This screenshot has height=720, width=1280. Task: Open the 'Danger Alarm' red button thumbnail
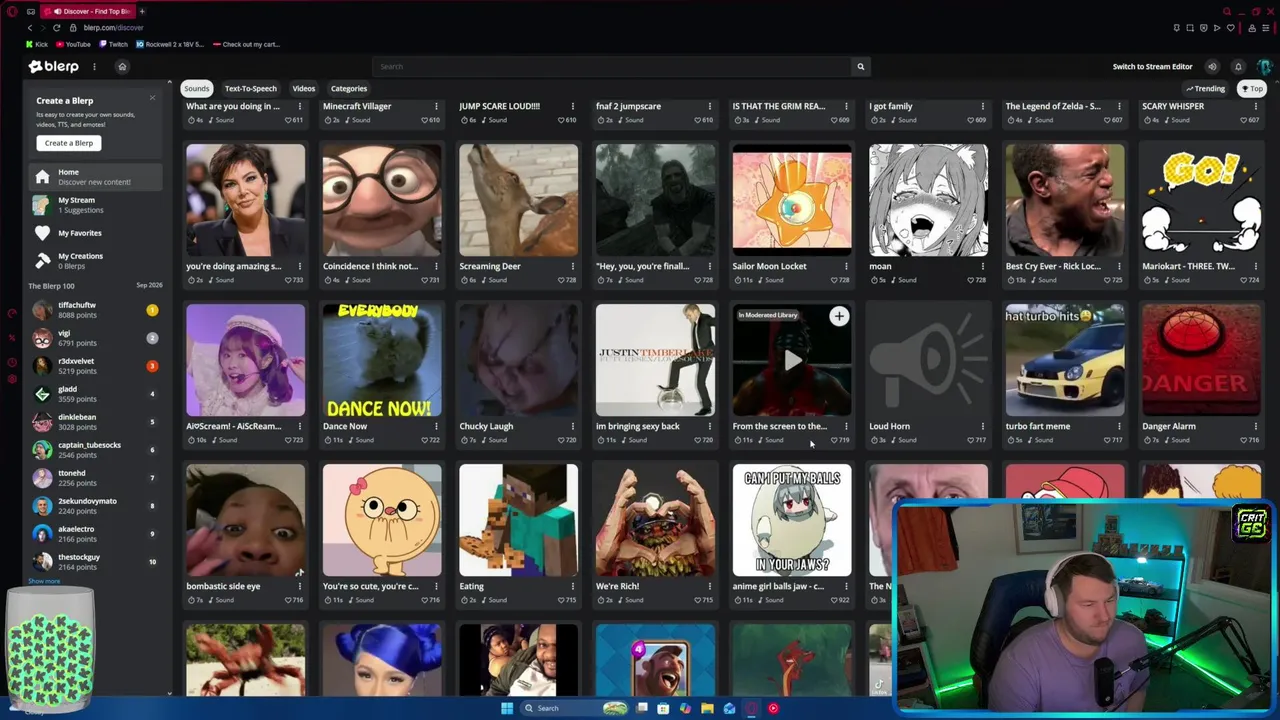pos(1201,360)
